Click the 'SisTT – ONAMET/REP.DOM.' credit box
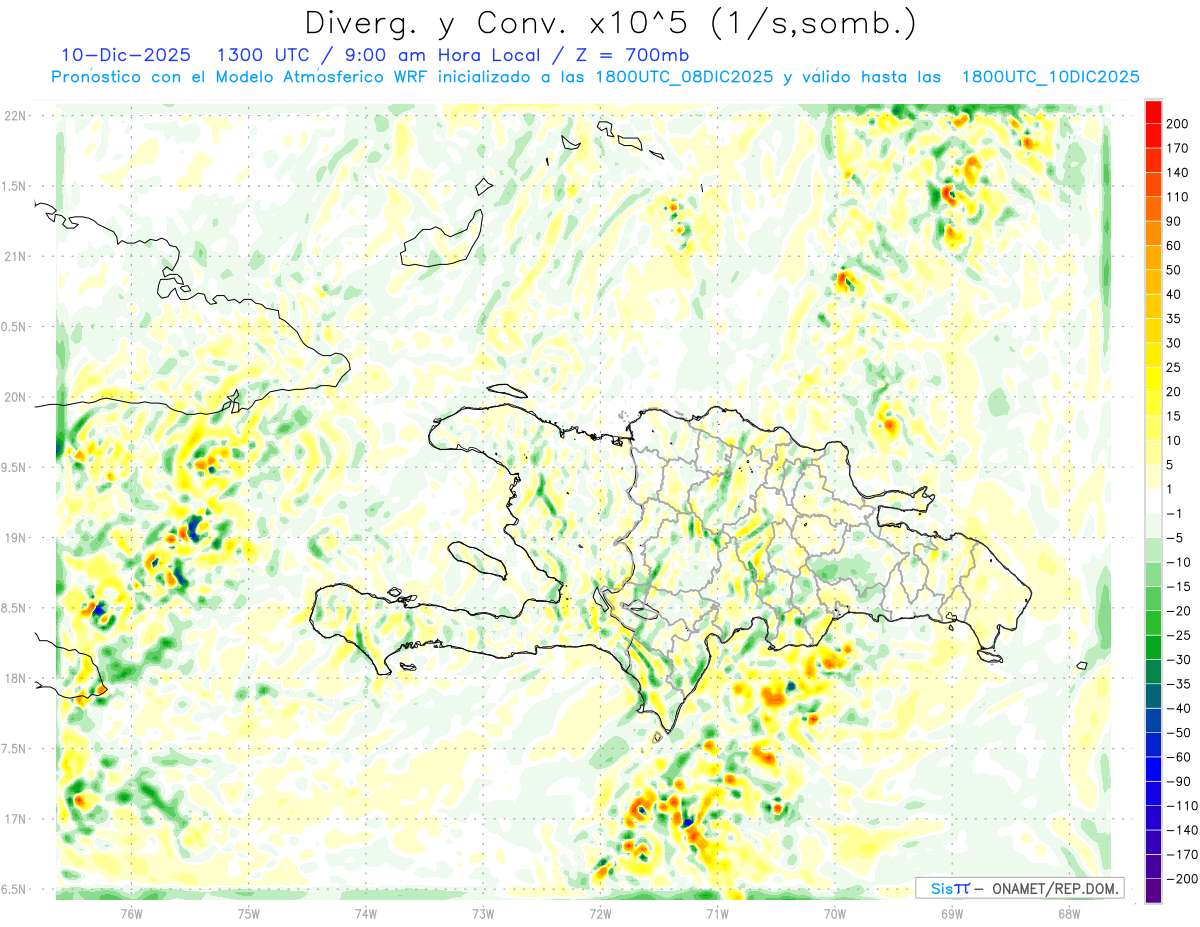 pos(1020,888)
